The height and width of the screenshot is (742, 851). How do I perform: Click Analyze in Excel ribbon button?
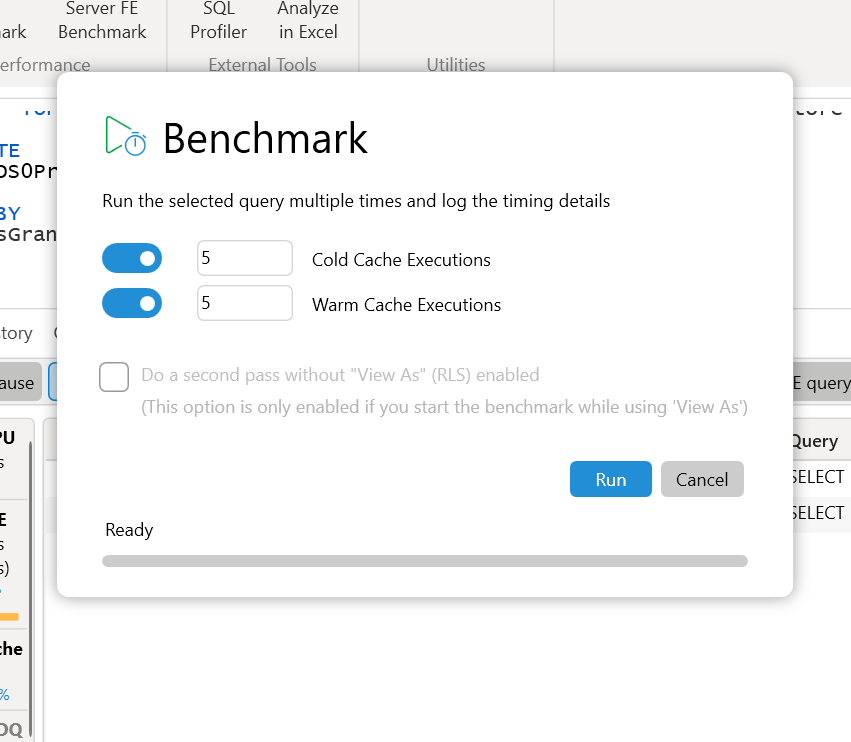pos(308,20)
